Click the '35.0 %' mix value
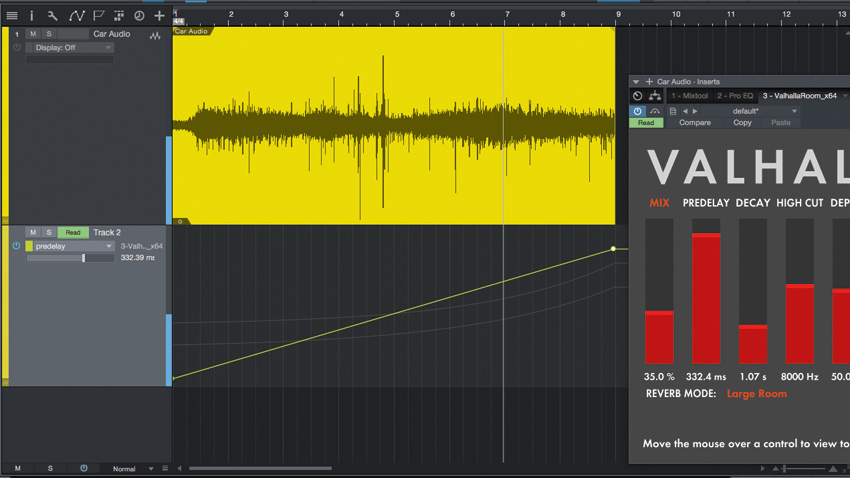 point(659,377)
